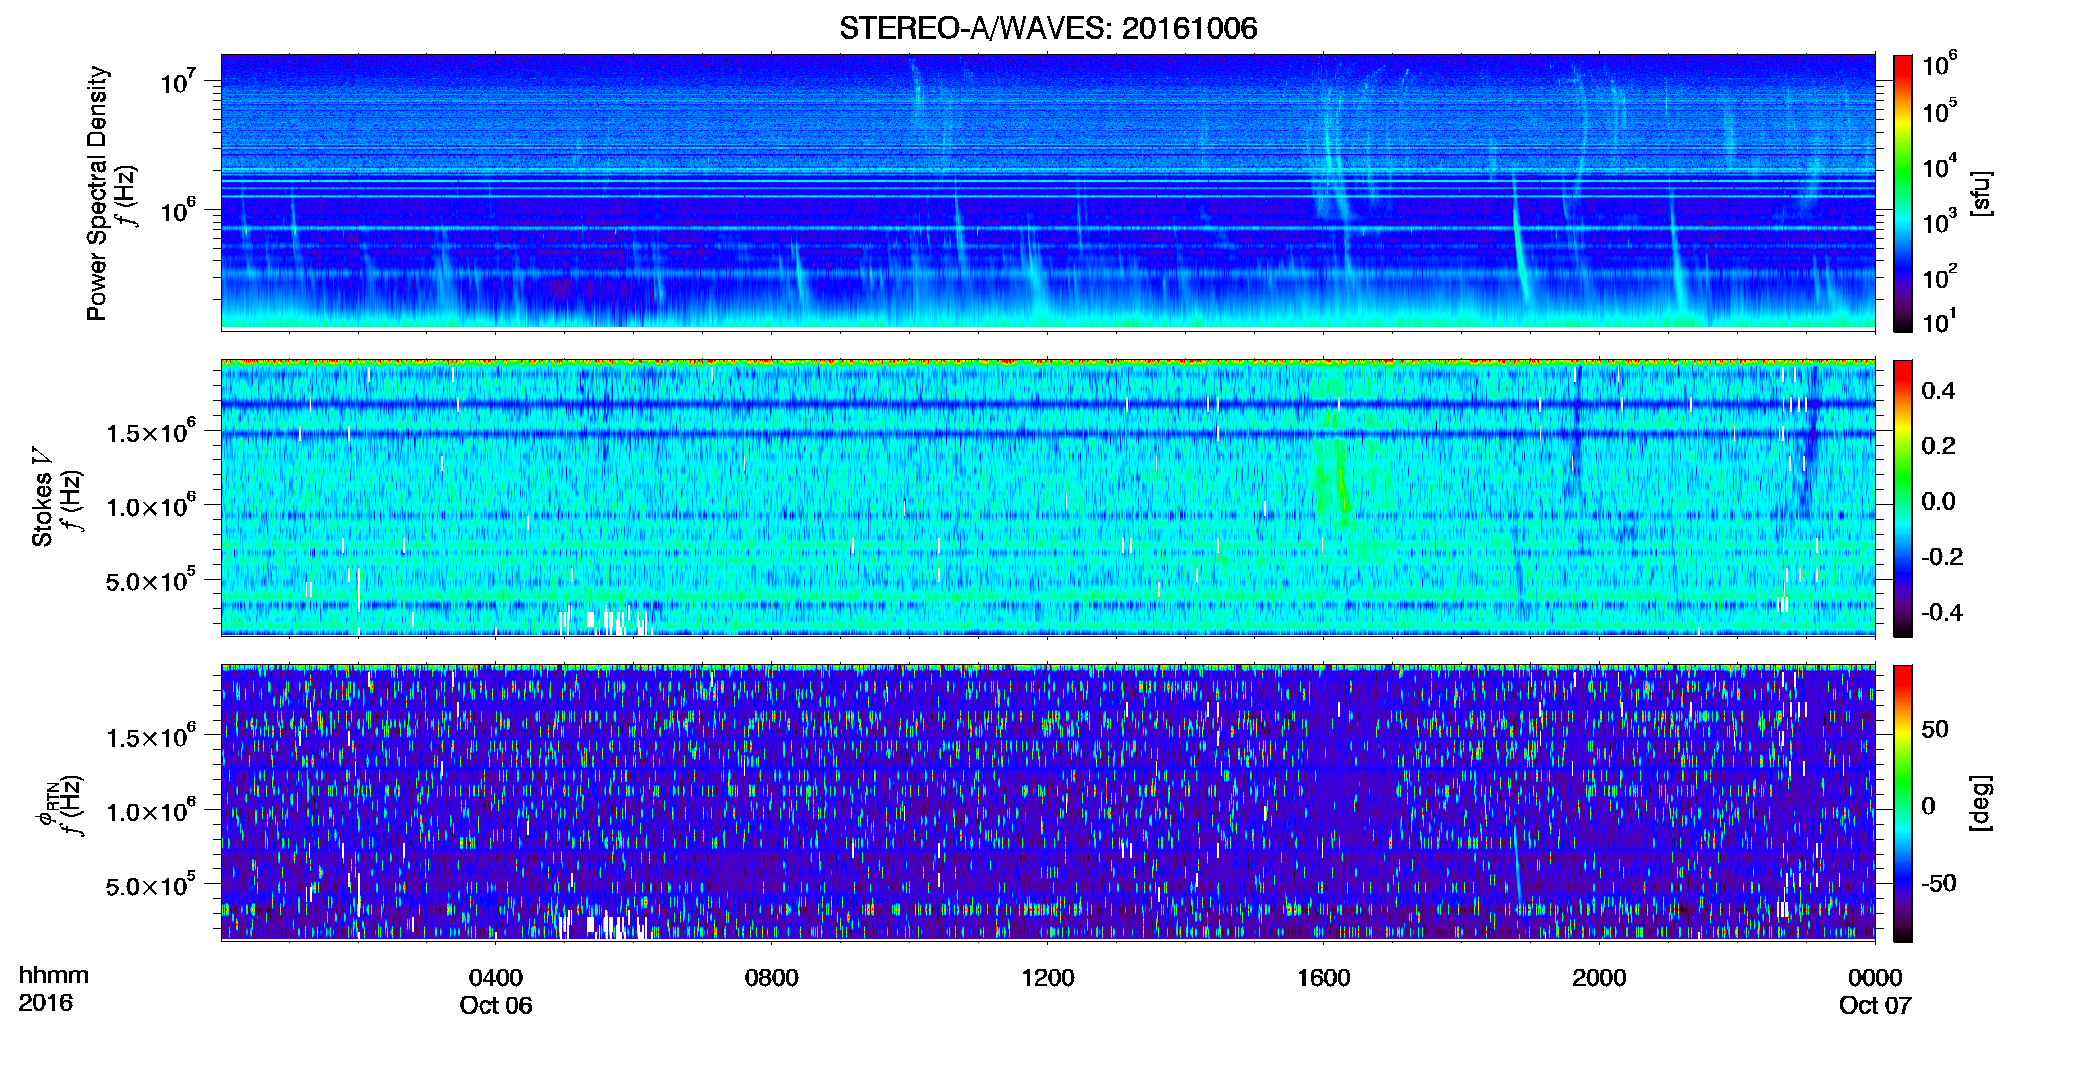Click the 1600 time axis label
The image size is (2096, 1080).
pos(1324,978)
